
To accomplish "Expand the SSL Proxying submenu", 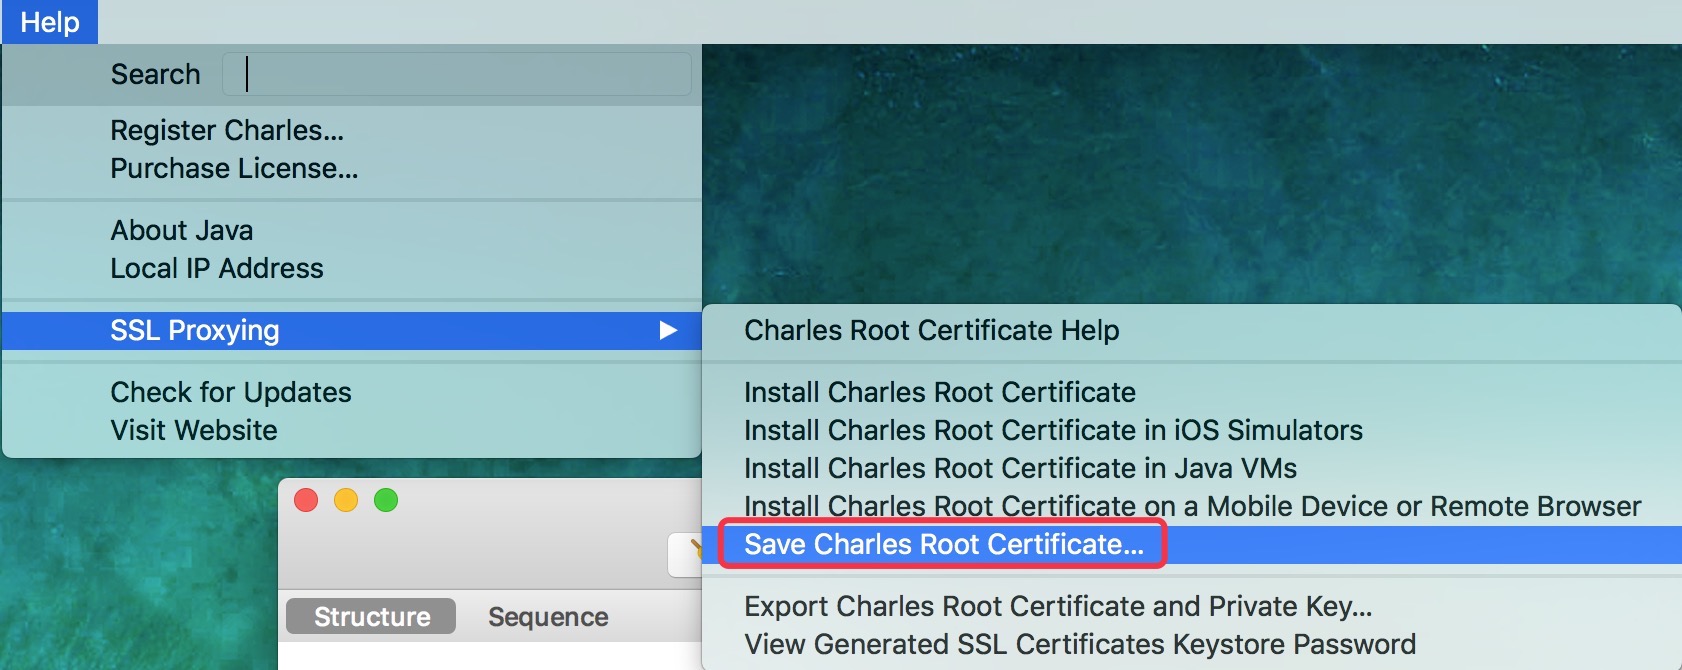I will coord(195,331).
